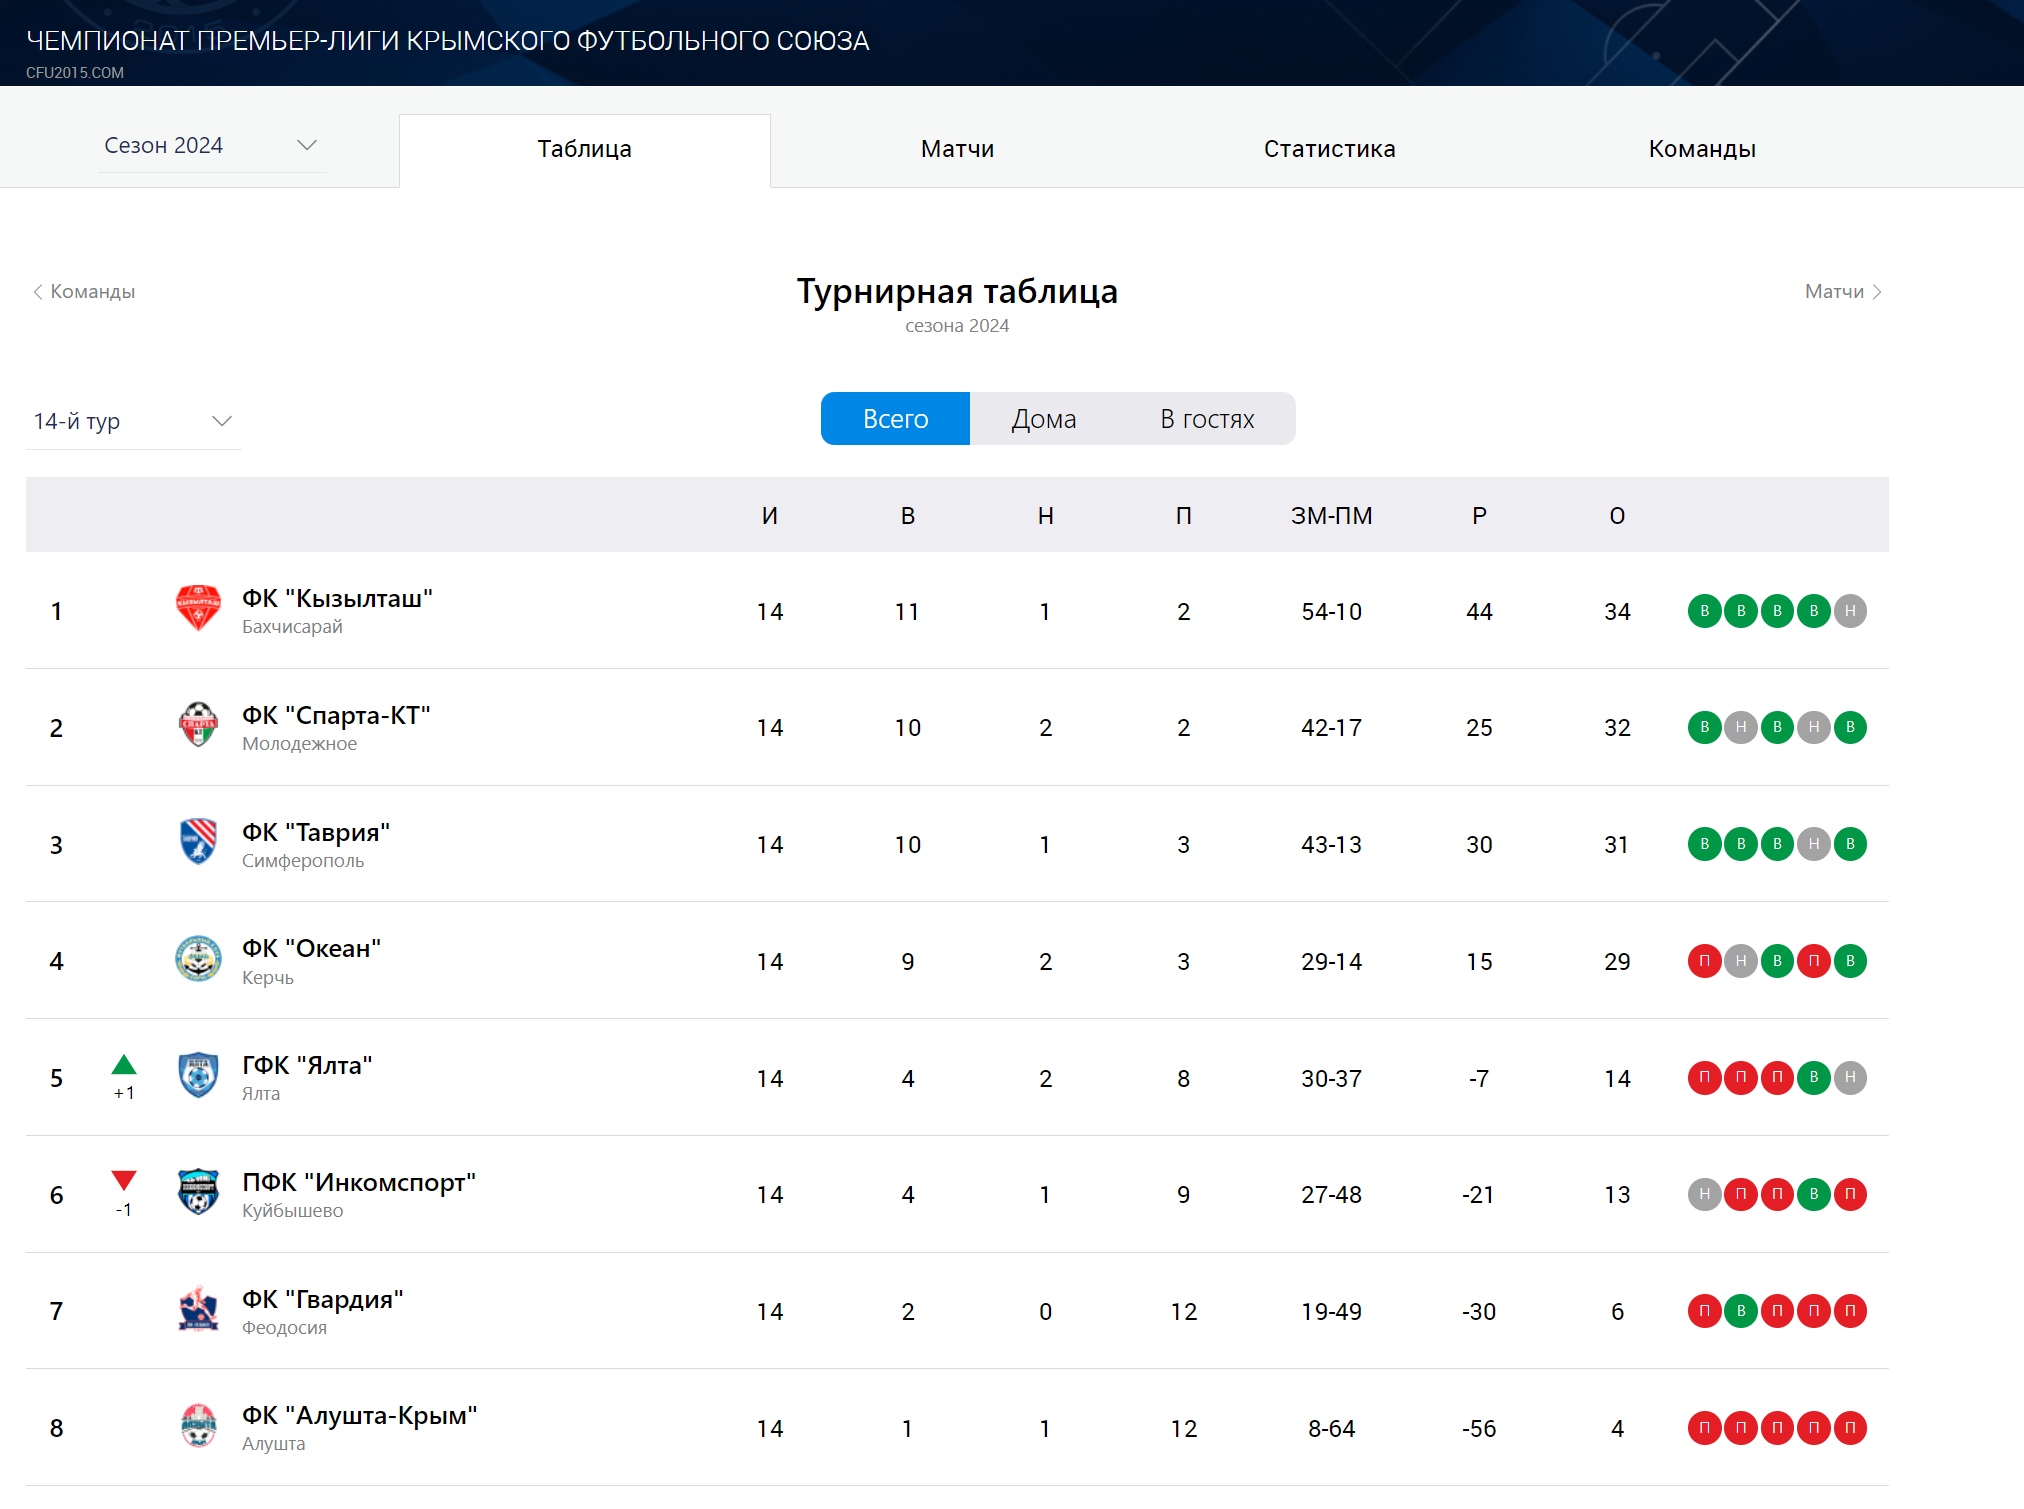Screen dimensions: 2024x1509
Task: Click the Okean Kerch team logo
Action: pyautogui.click(x=198, y=959)
